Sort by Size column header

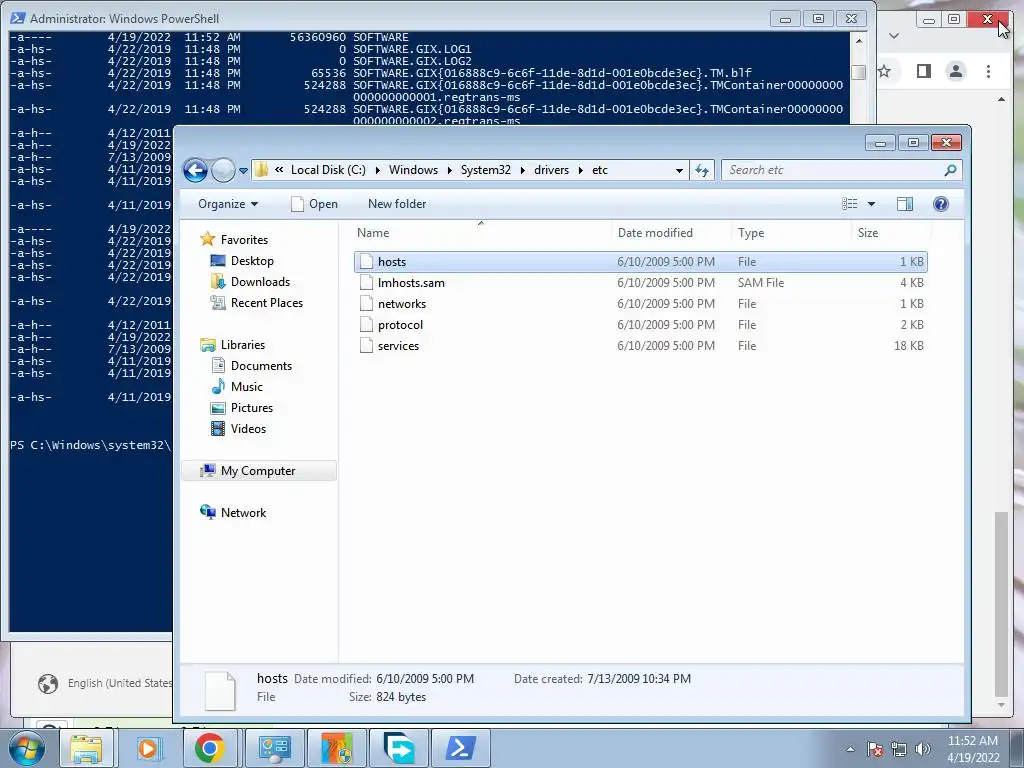click(x=892, y=232)
